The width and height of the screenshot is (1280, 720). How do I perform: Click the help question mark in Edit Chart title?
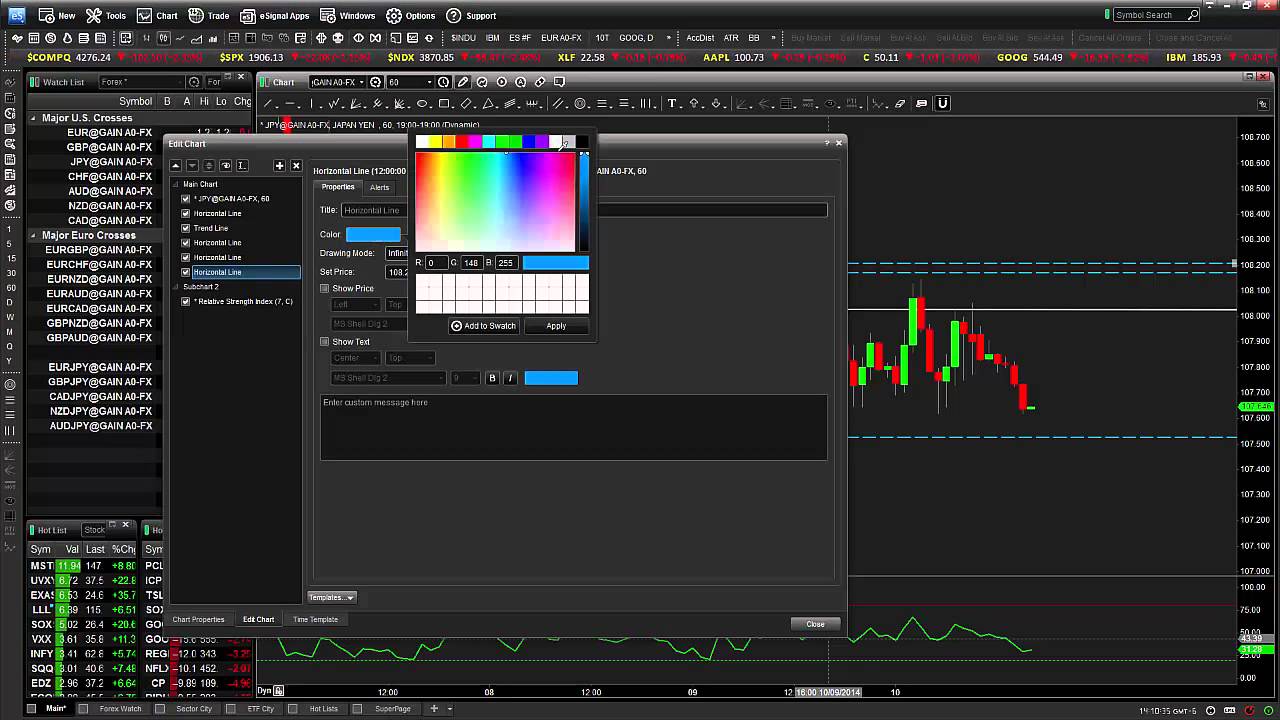click(827, 143)
